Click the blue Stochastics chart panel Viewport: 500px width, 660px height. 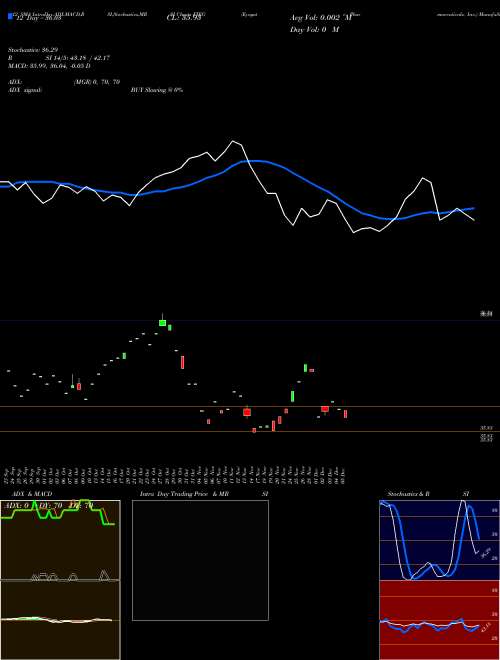(439, 540)
